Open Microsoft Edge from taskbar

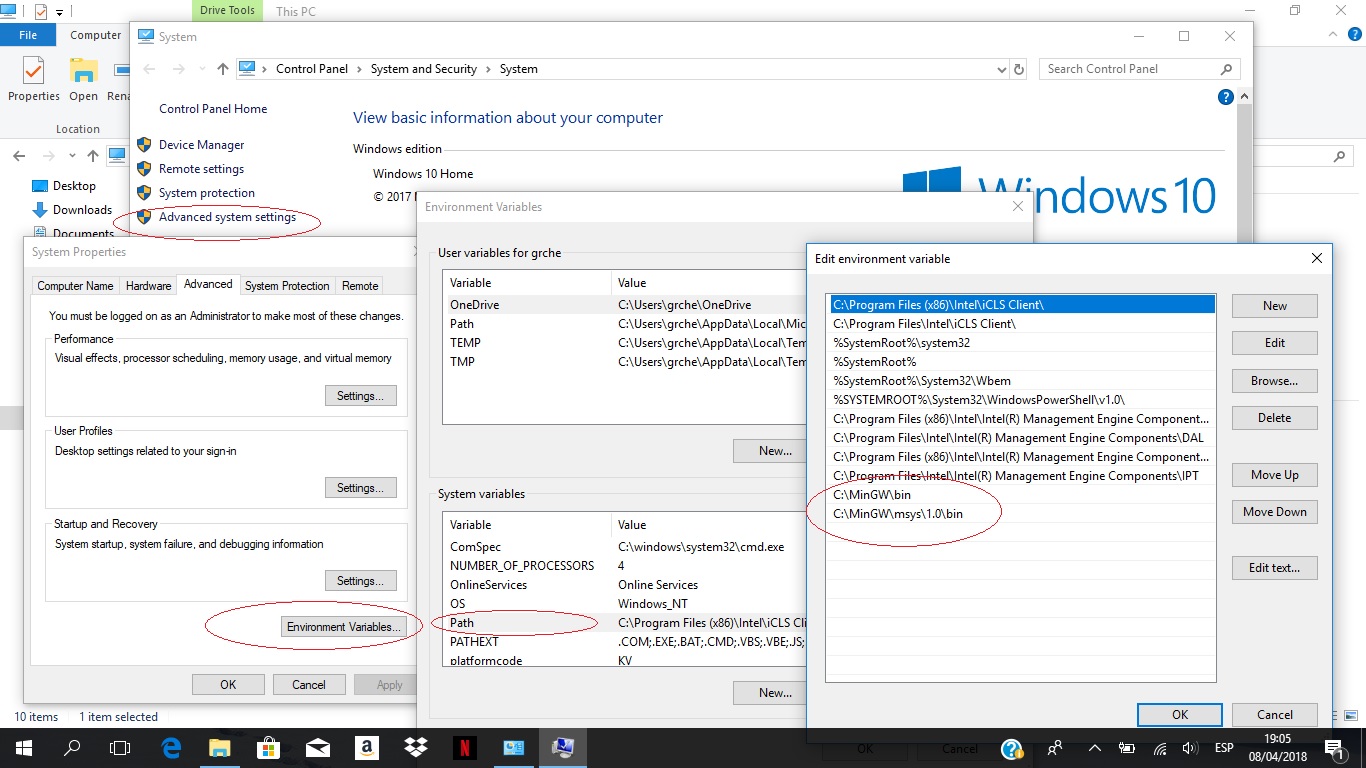point(171,748)
